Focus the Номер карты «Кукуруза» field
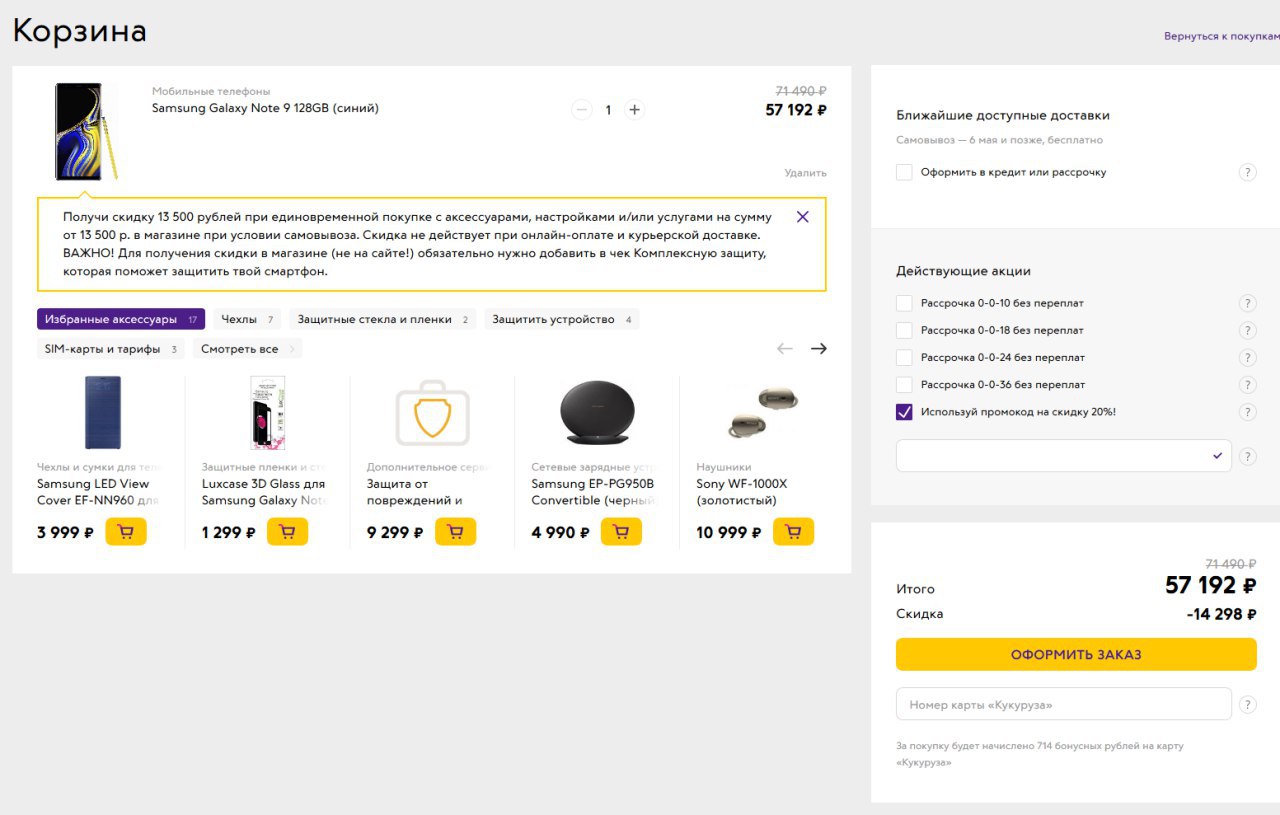The image size is (1280, 815). [x=1064, y=704]
